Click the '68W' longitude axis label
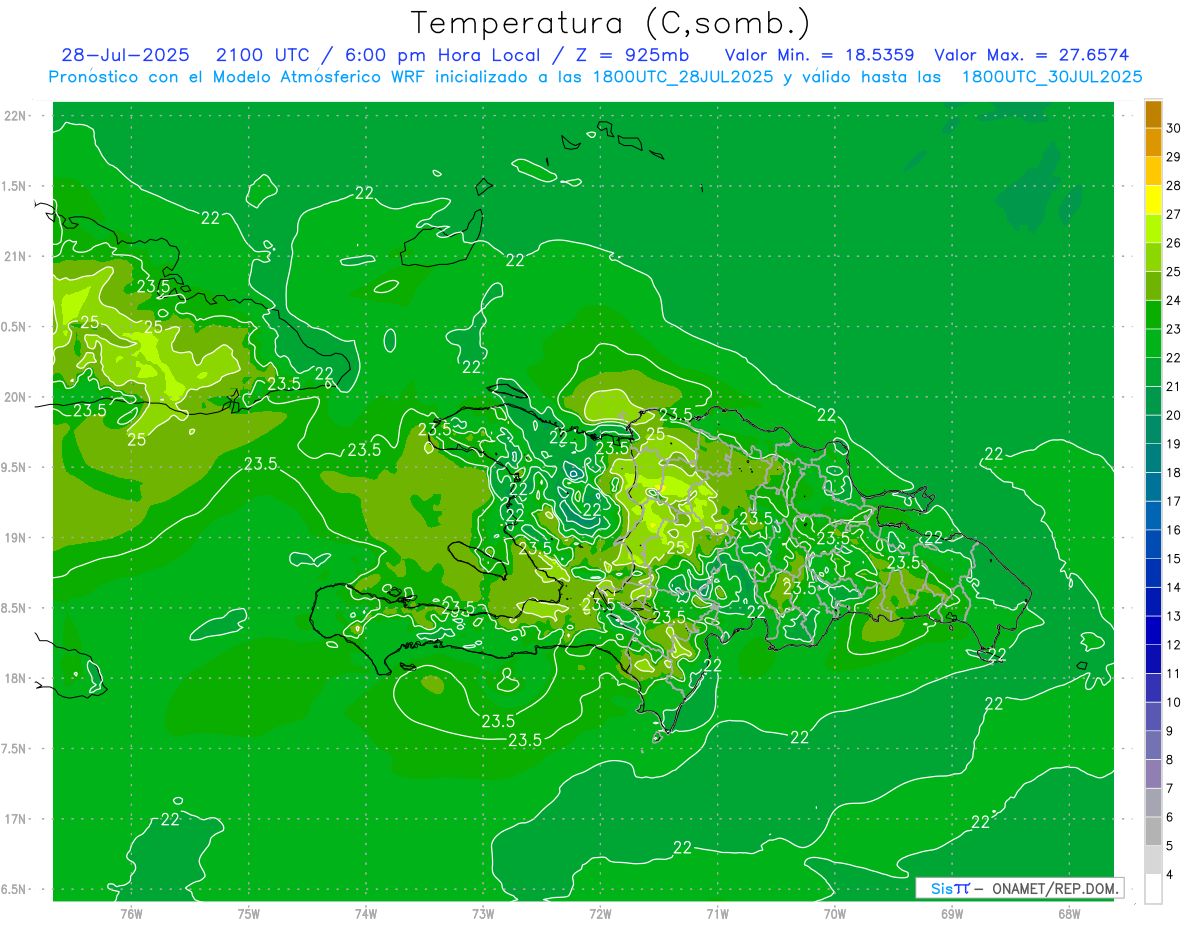The height and width of the screenshot is (927, 1200). point(1068,914)
